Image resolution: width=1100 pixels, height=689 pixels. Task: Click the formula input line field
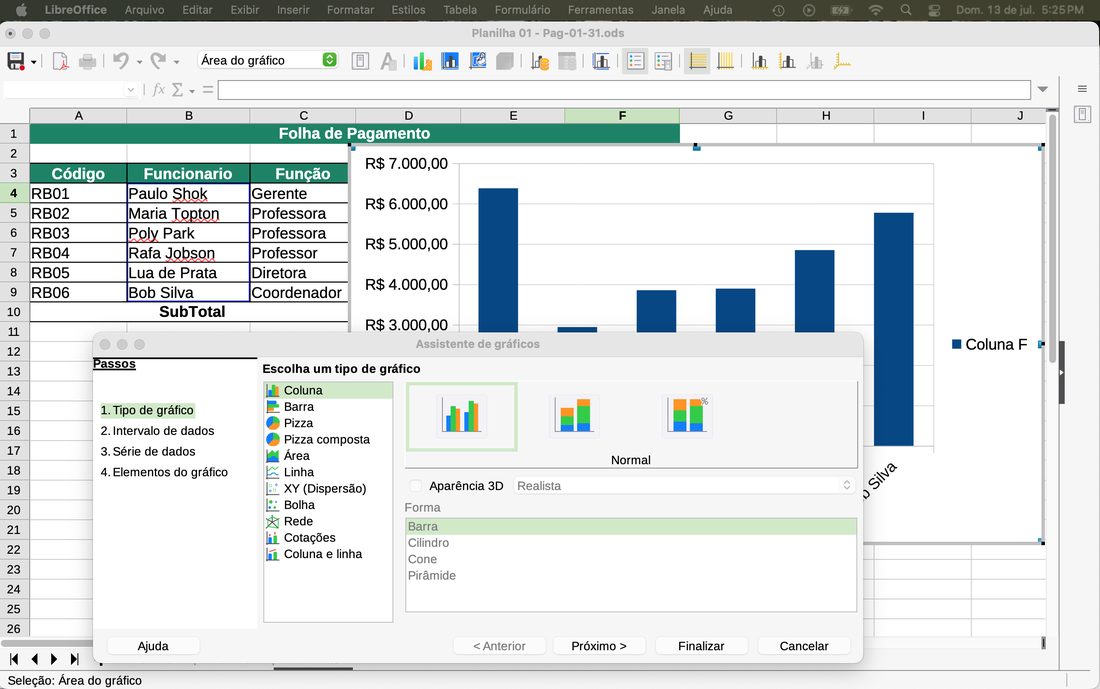tap(624, 90)
